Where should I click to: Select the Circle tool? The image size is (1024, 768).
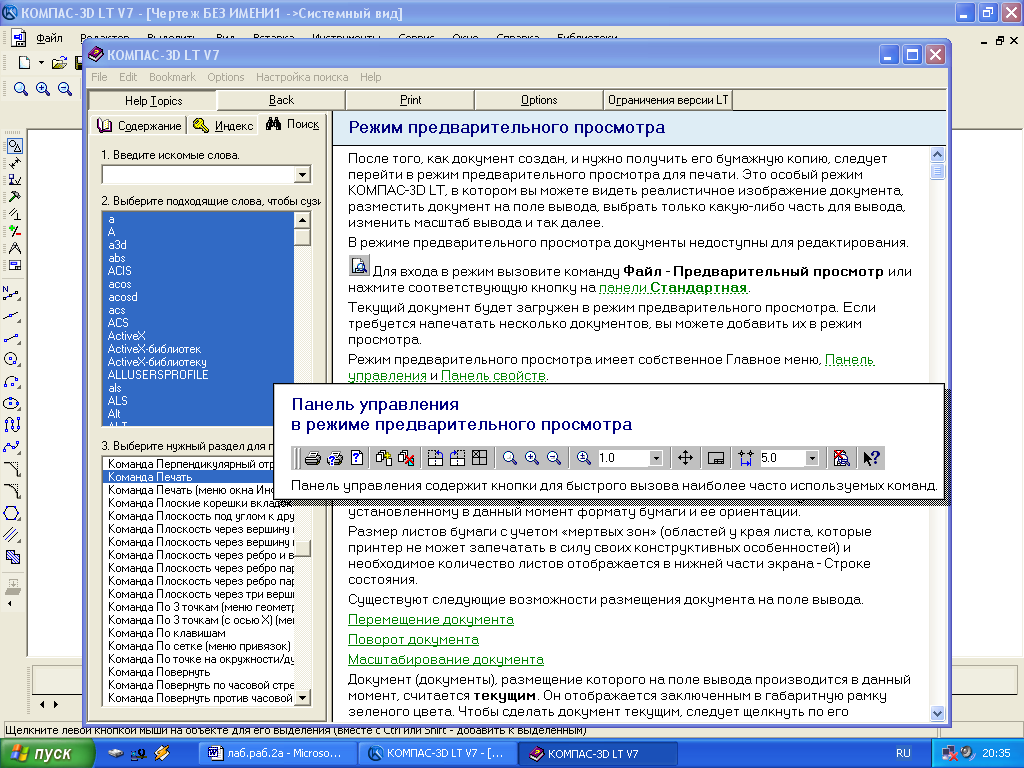point(12,359)
